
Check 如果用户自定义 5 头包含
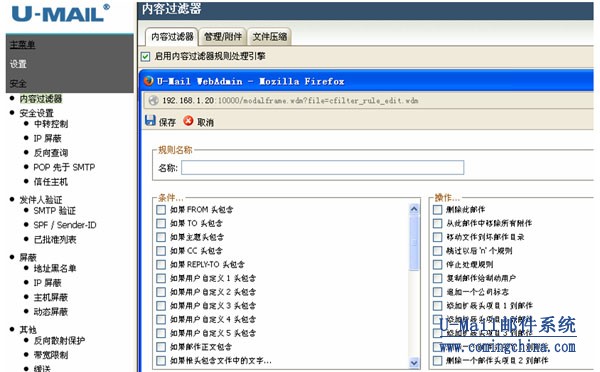tap(161, 333)
